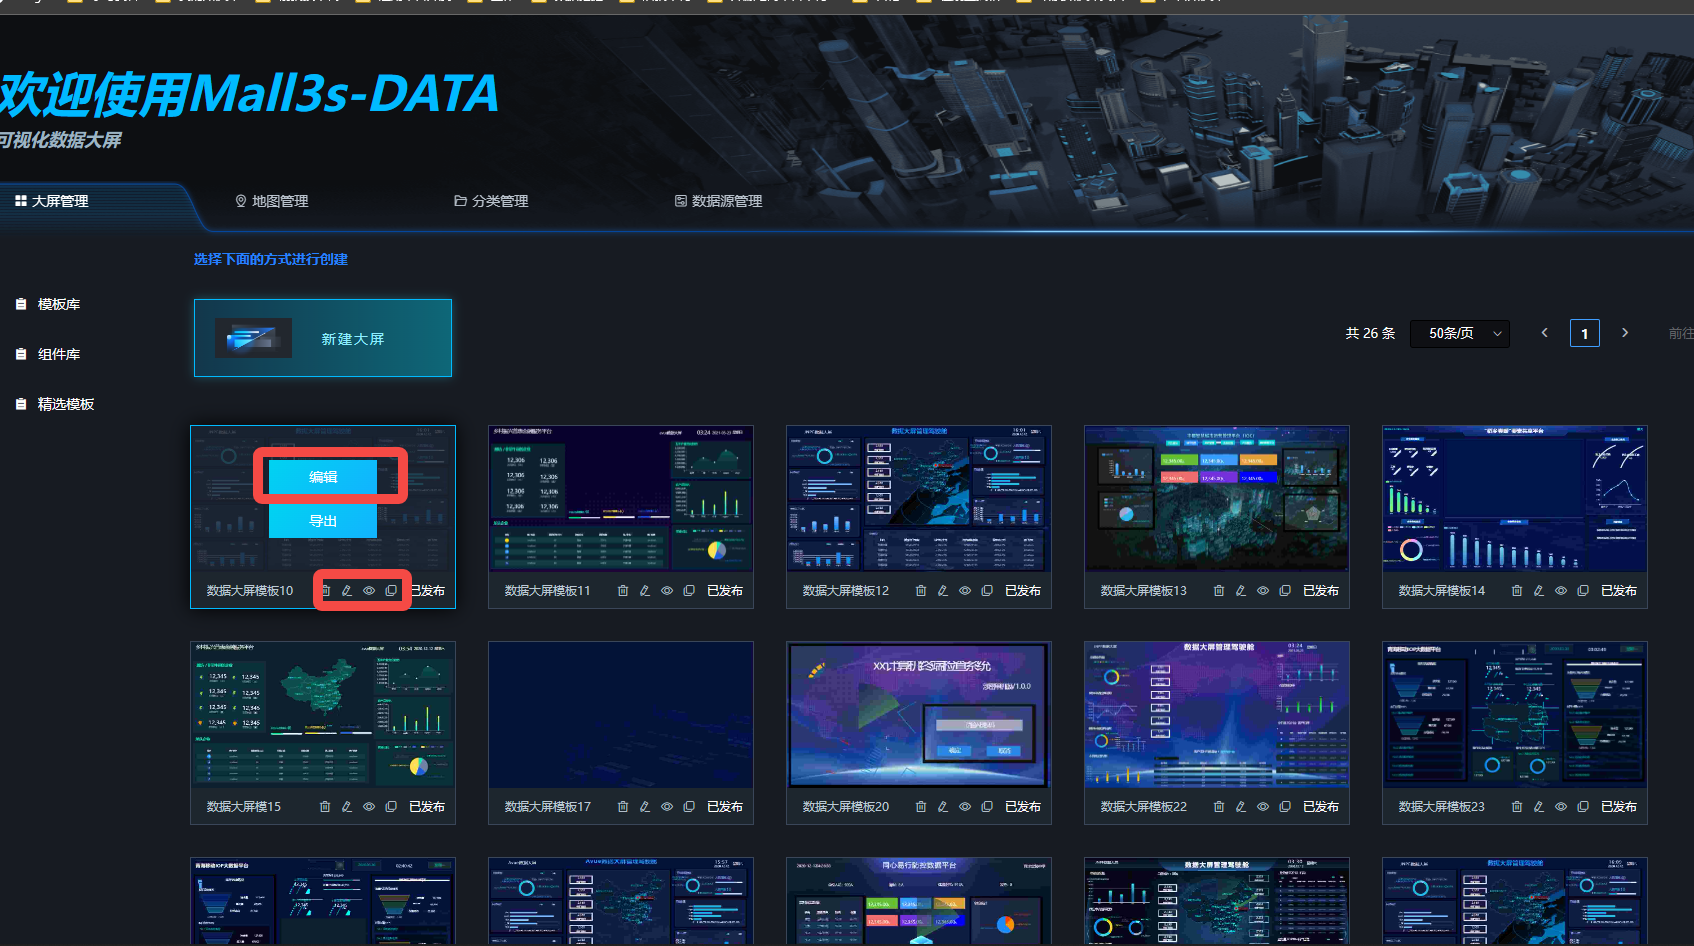Click 新建大屏 to create a screen
The height and width of the screenshot is (946, 1694).
pyautogui.click(x=323, y=338)
